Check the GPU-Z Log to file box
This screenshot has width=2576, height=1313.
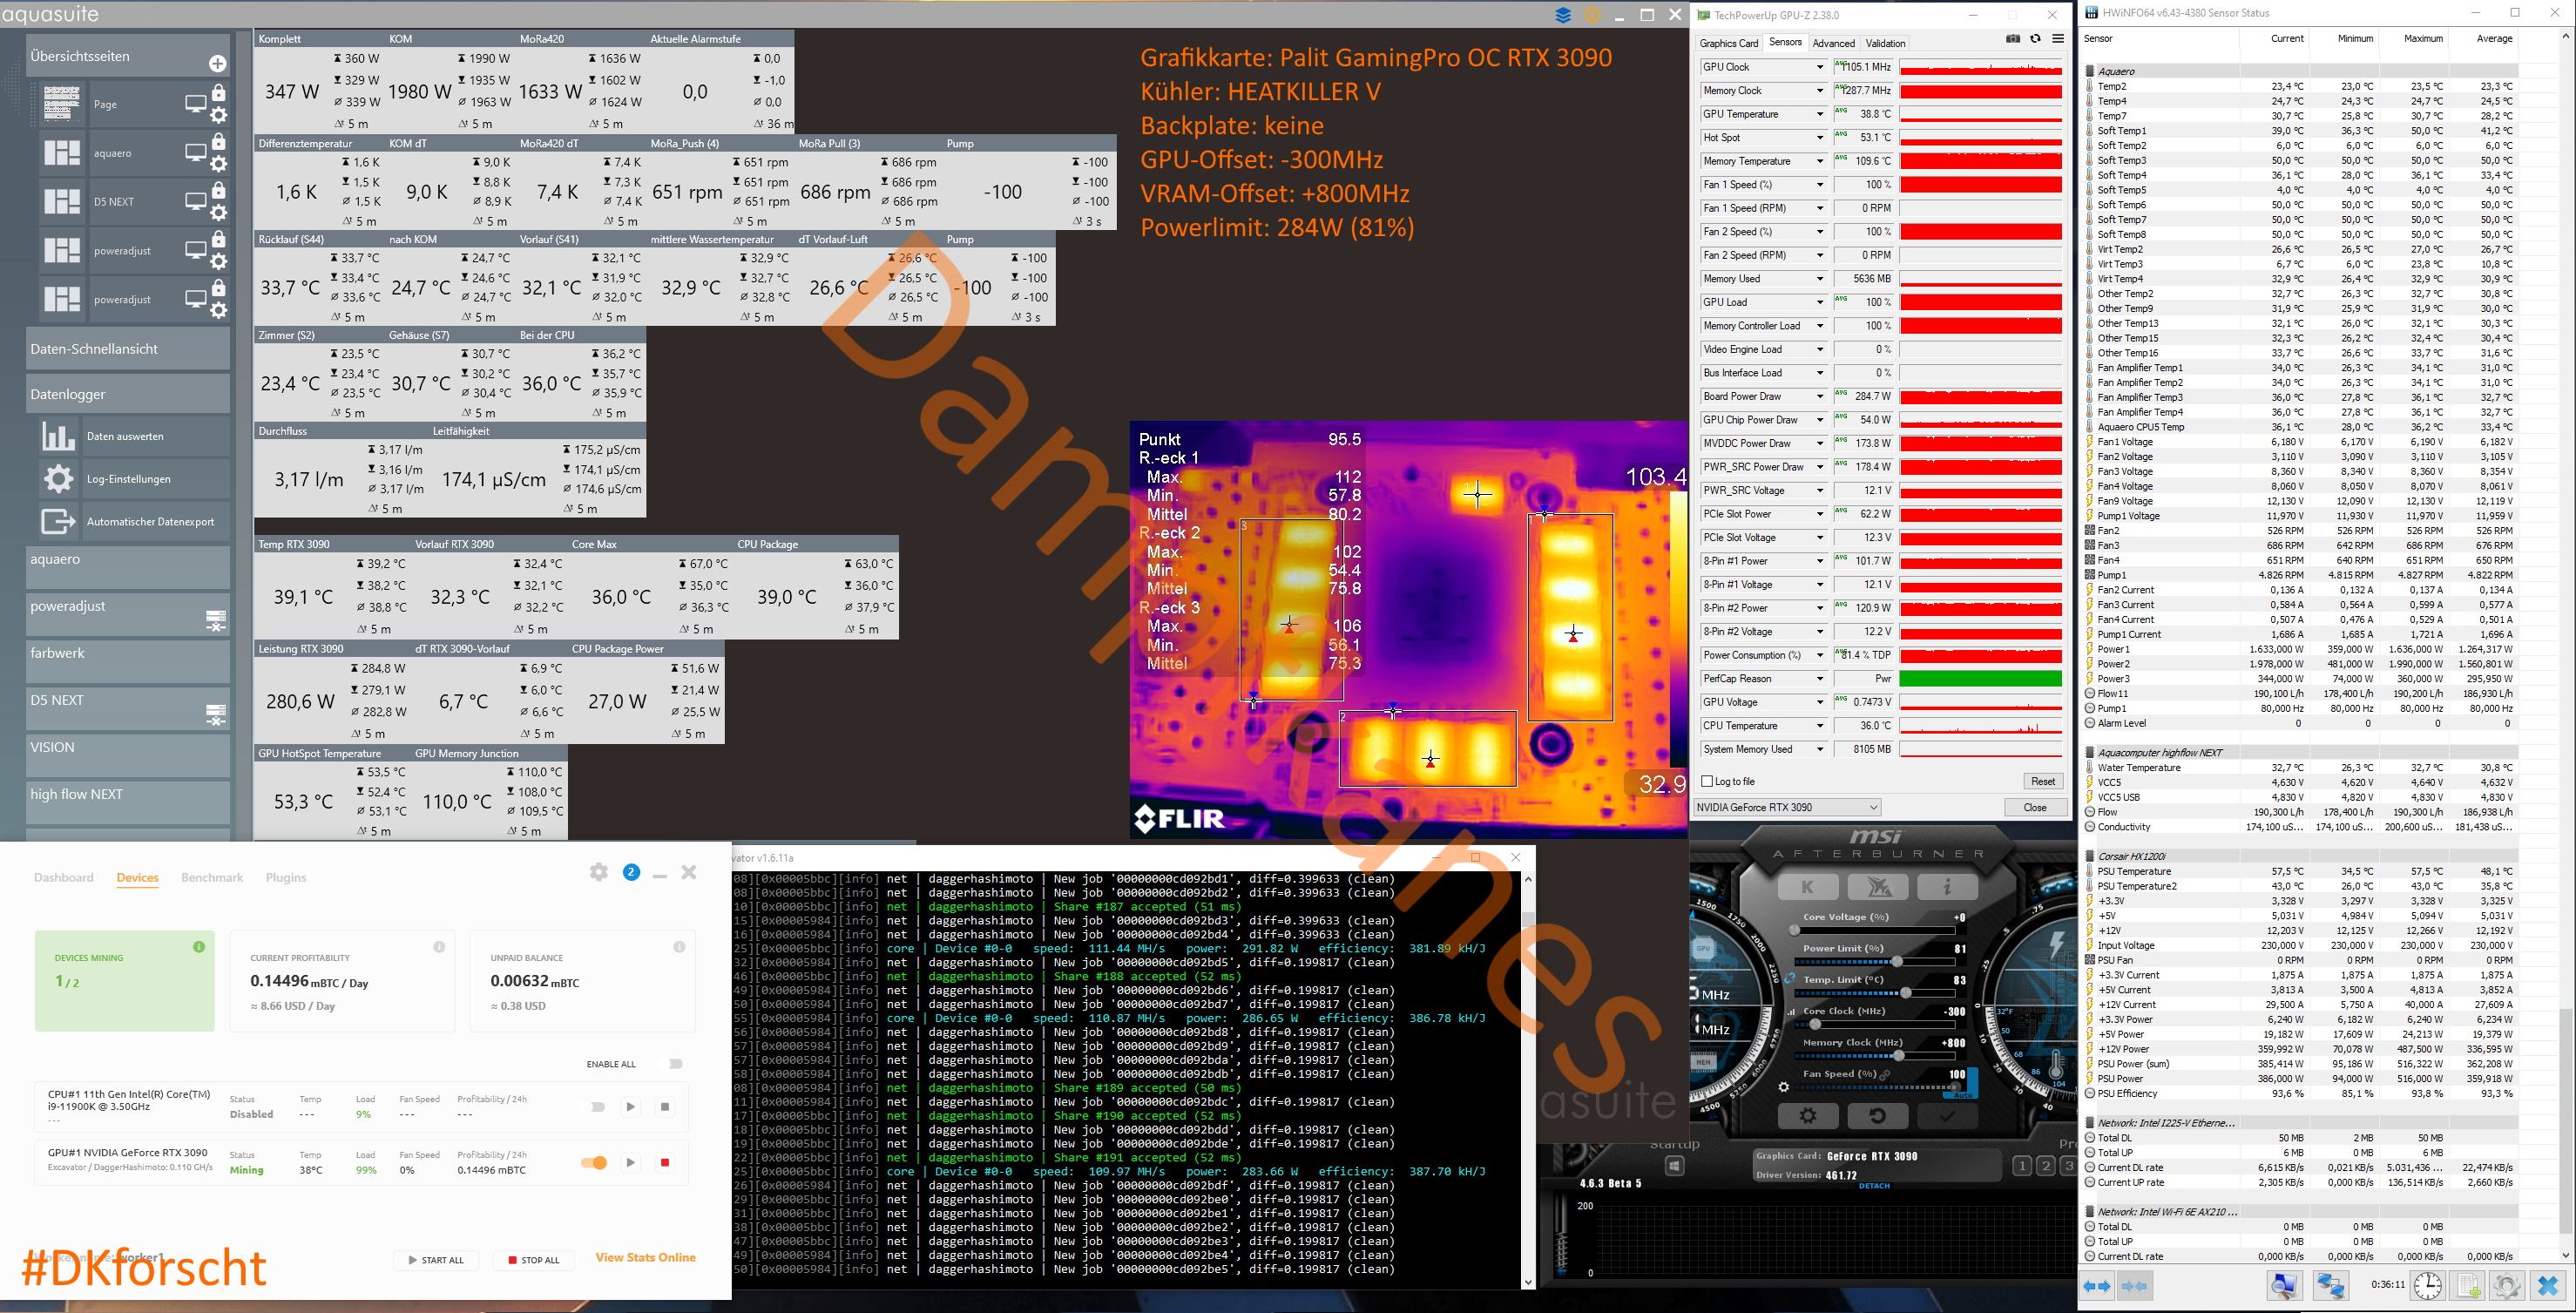pos(1707,781)
